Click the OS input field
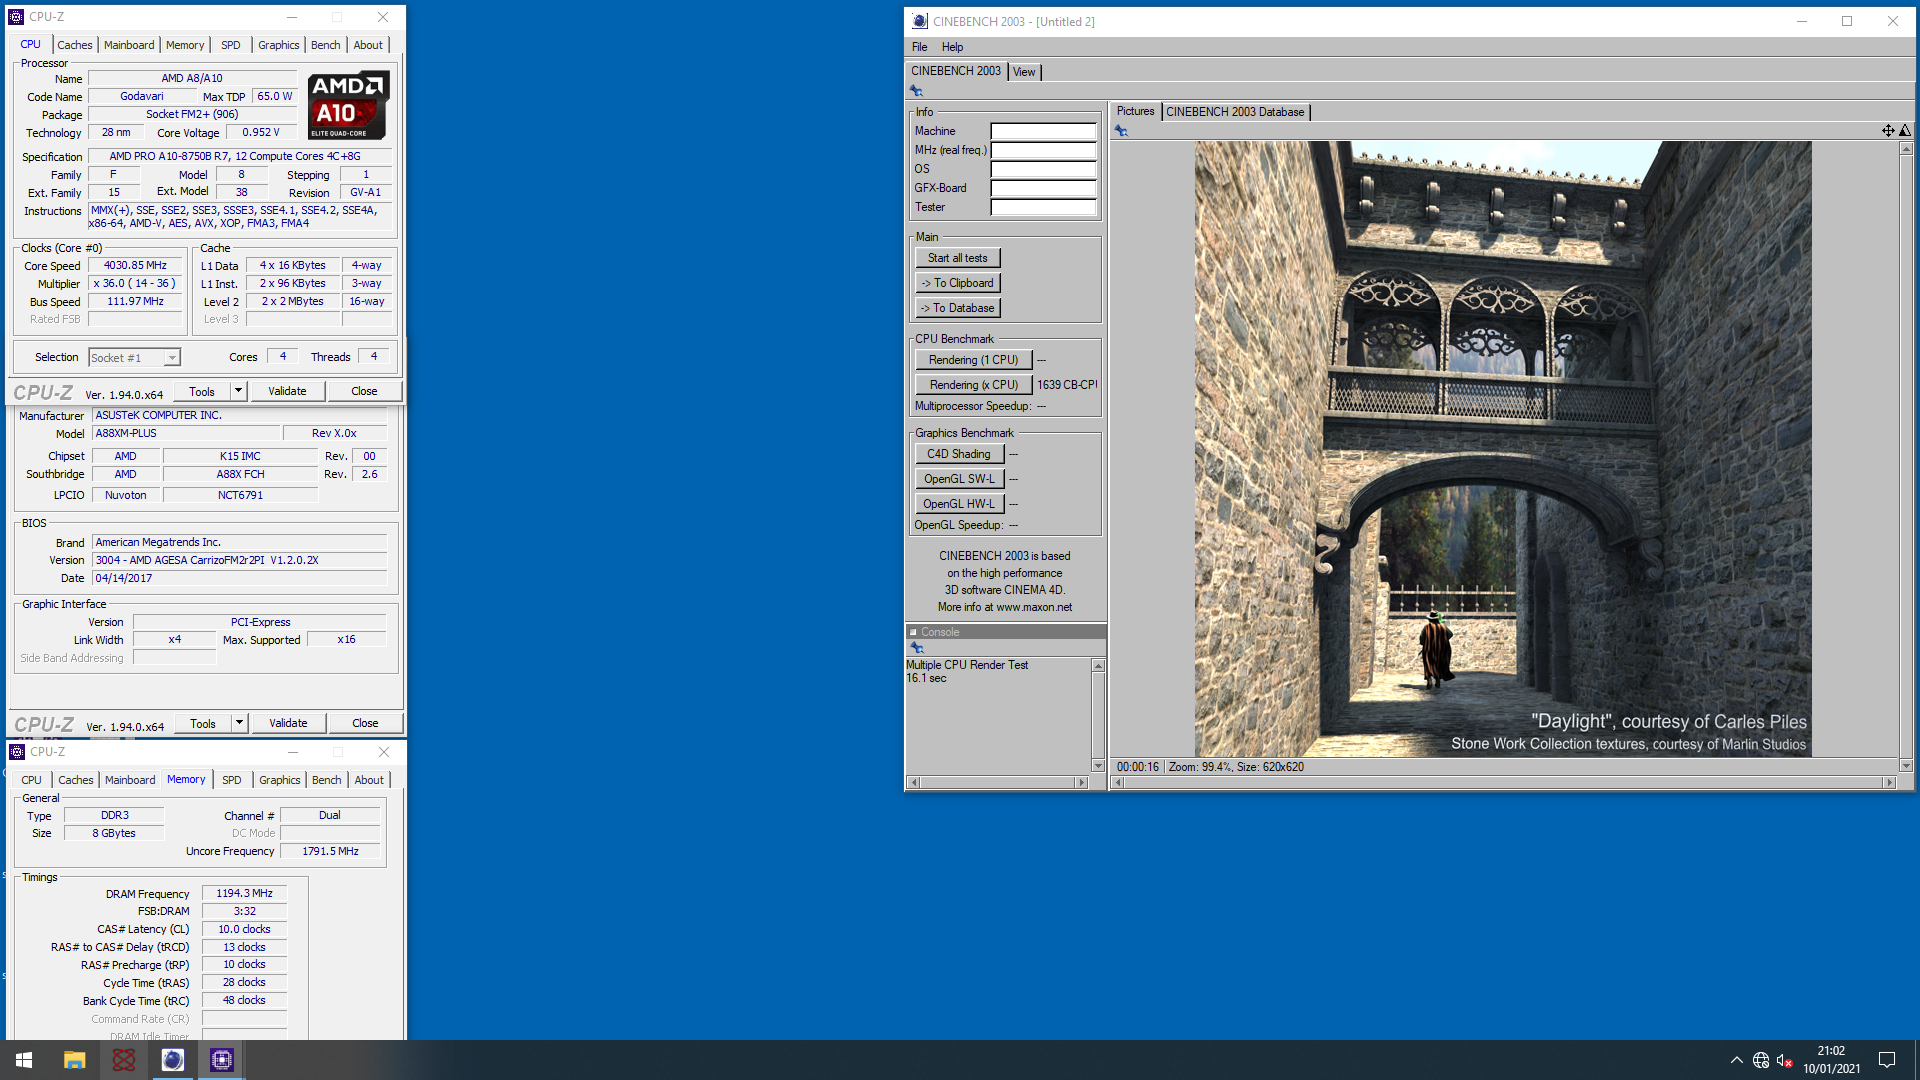The width and height of the screenshot is (1920, 1080). coord(1043,169)
